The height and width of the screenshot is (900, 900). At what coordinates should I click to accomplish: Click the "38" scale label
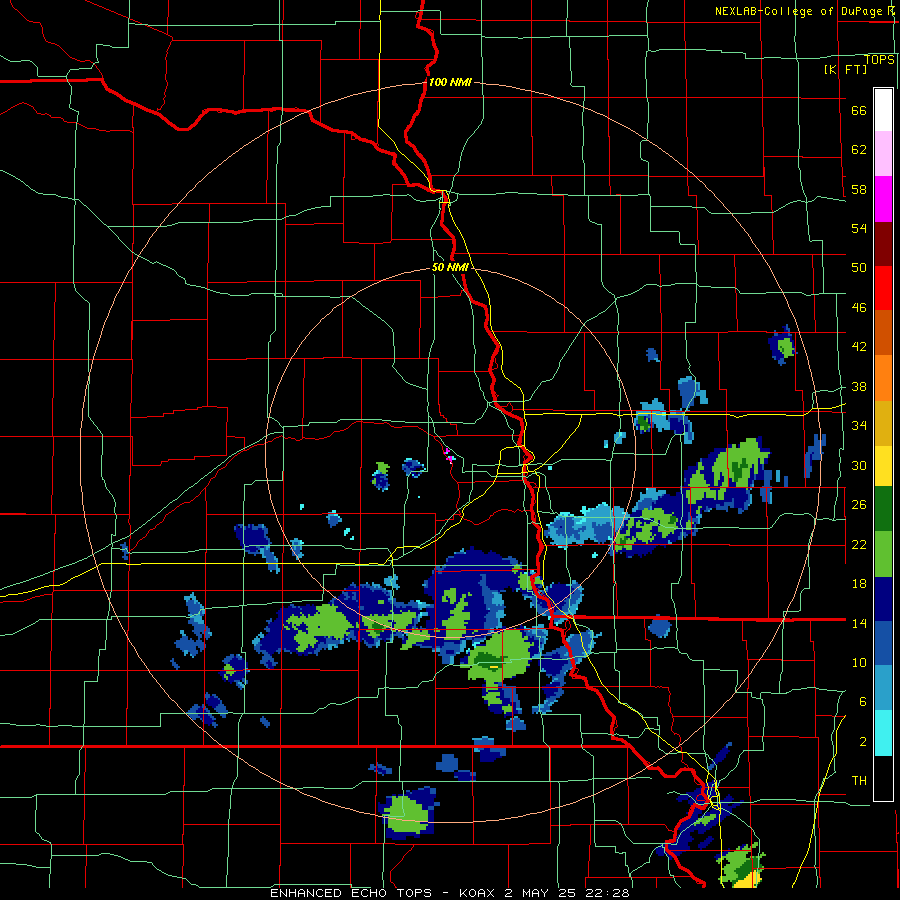[859, 387]
